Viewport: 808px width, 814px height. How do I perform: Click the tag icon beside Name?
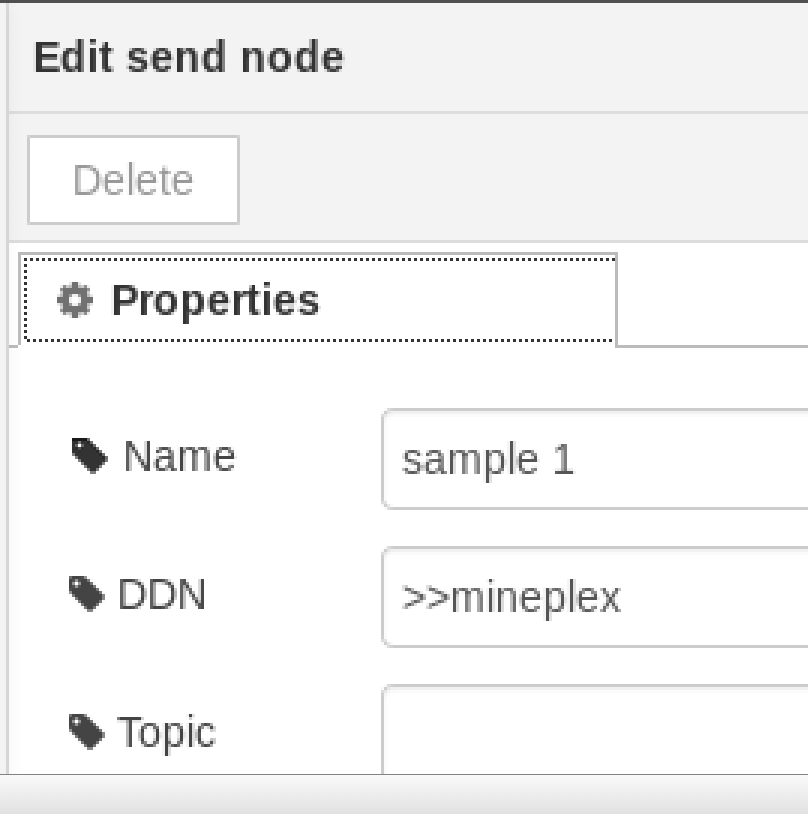pos(90,456)
